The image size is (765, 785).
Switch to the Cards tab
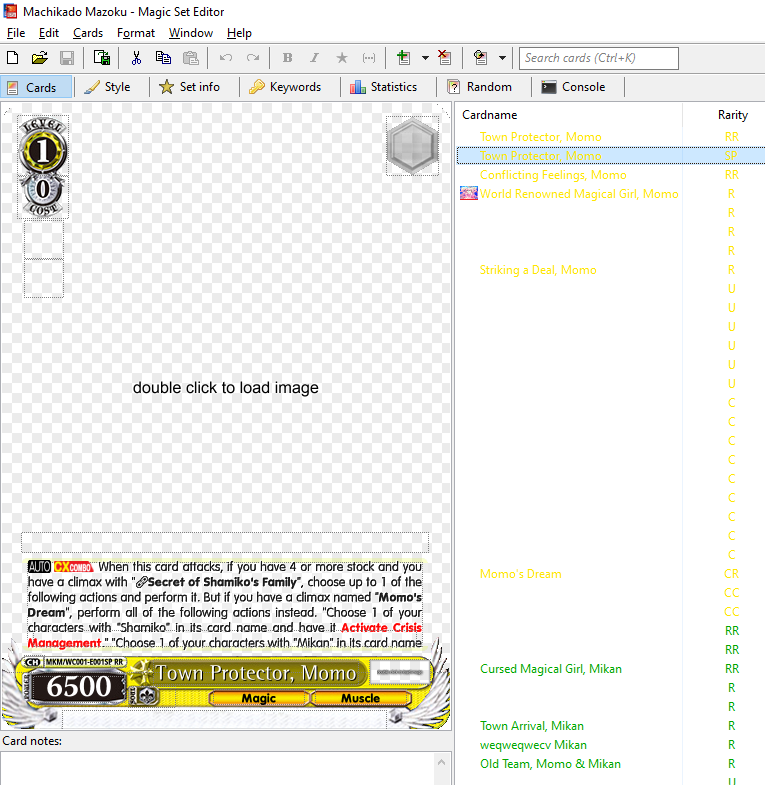(36, 87)
